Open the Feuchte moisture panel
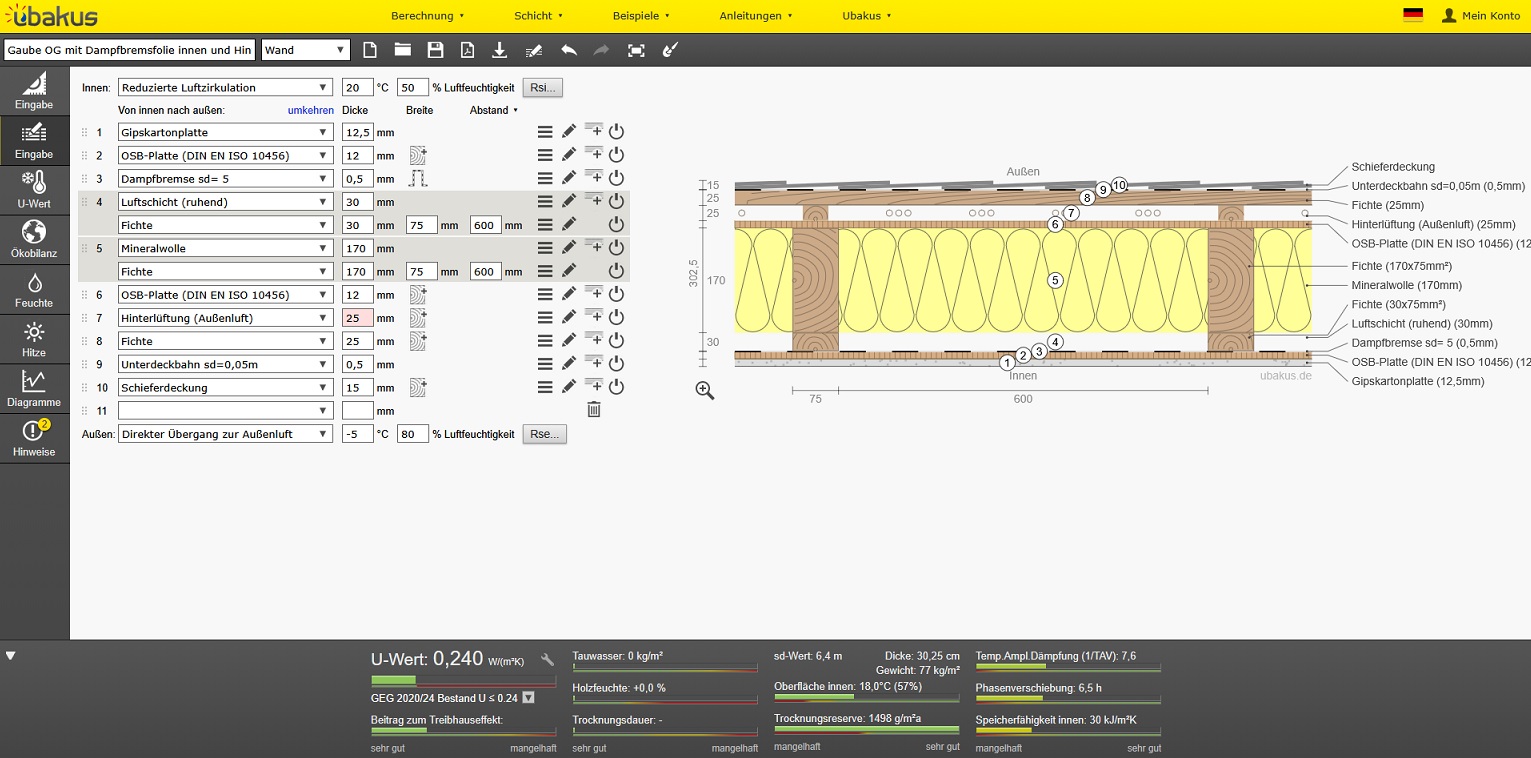1531x758 pixels. 34,290
